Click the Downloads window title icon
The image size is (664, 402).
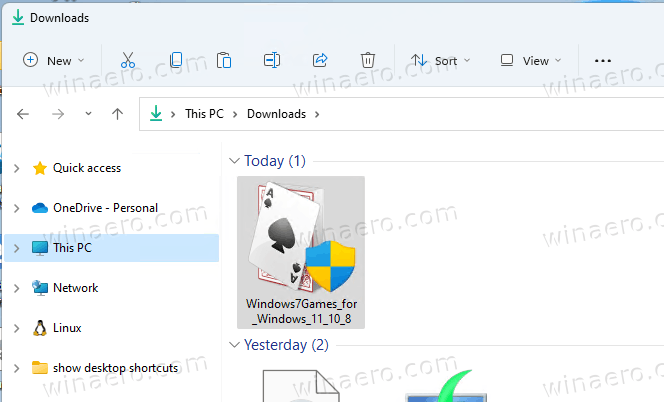[x=18, y=18]
